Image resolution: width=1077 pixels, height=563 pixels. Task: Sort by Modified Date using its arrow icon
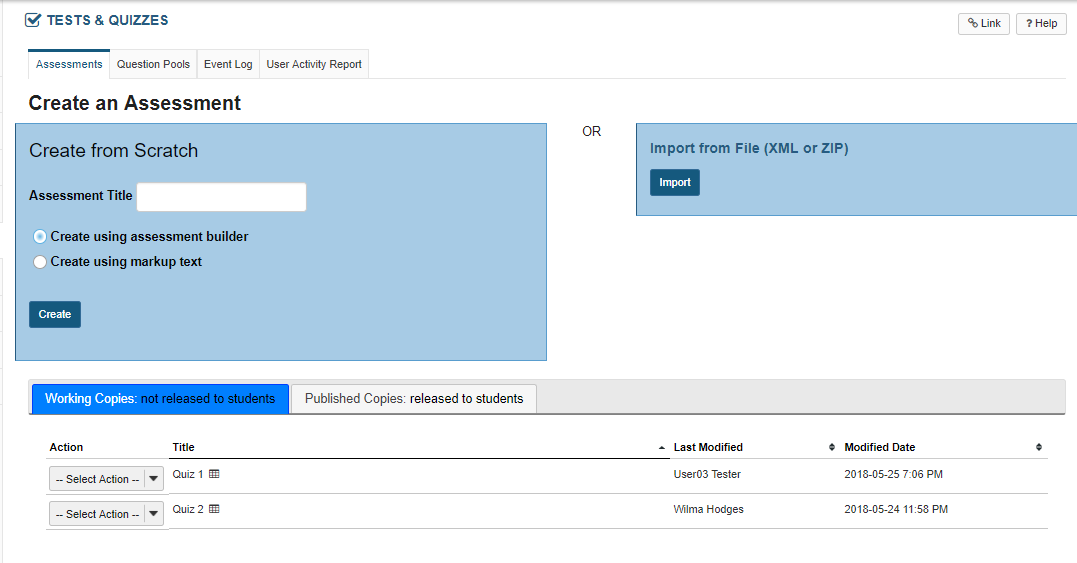1038,447
